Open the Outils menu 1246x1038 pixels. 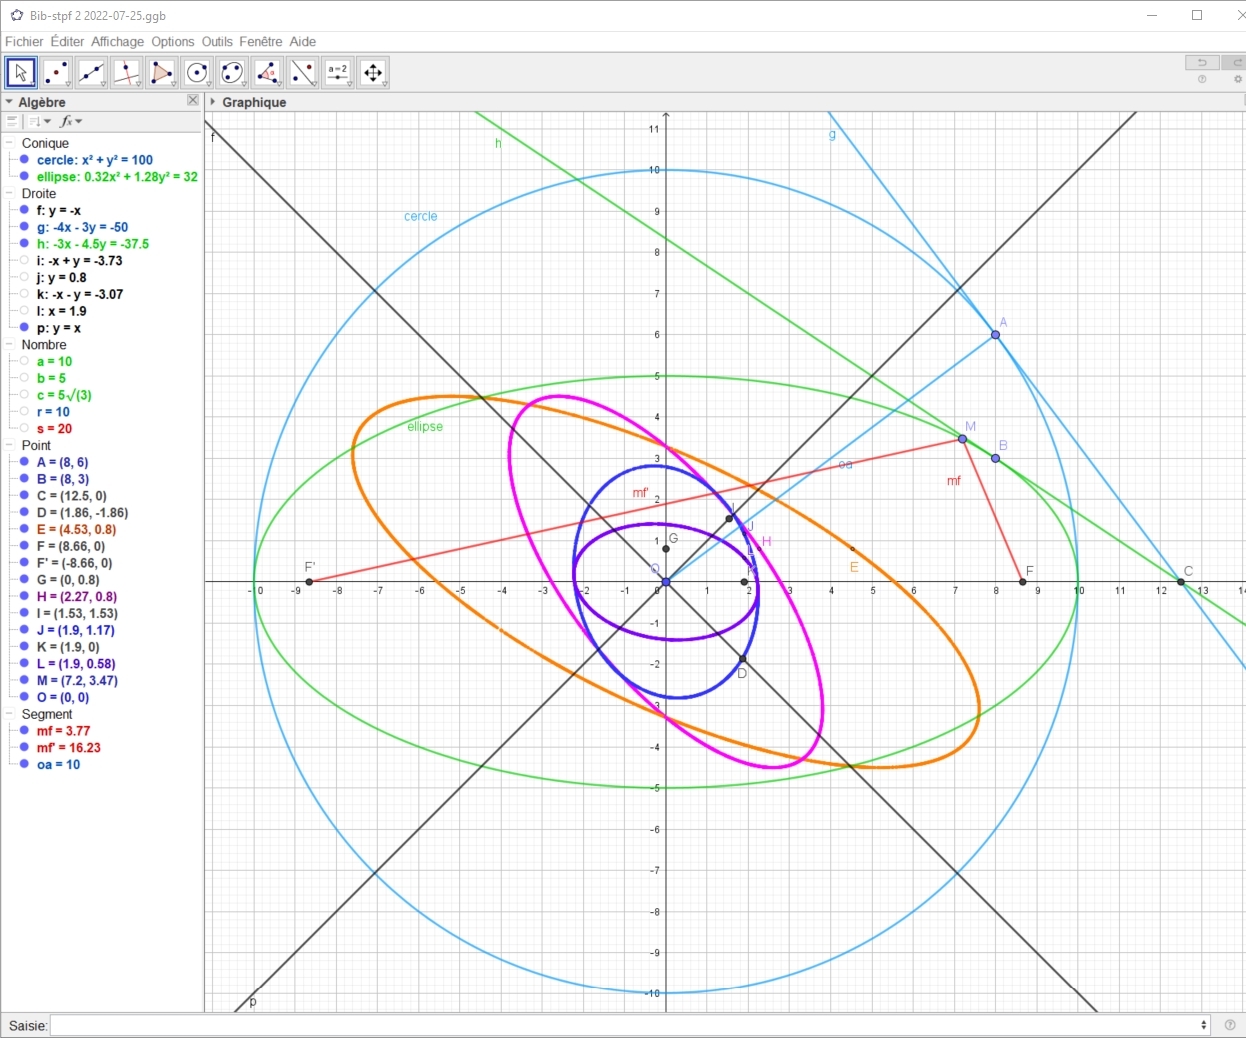216,41
